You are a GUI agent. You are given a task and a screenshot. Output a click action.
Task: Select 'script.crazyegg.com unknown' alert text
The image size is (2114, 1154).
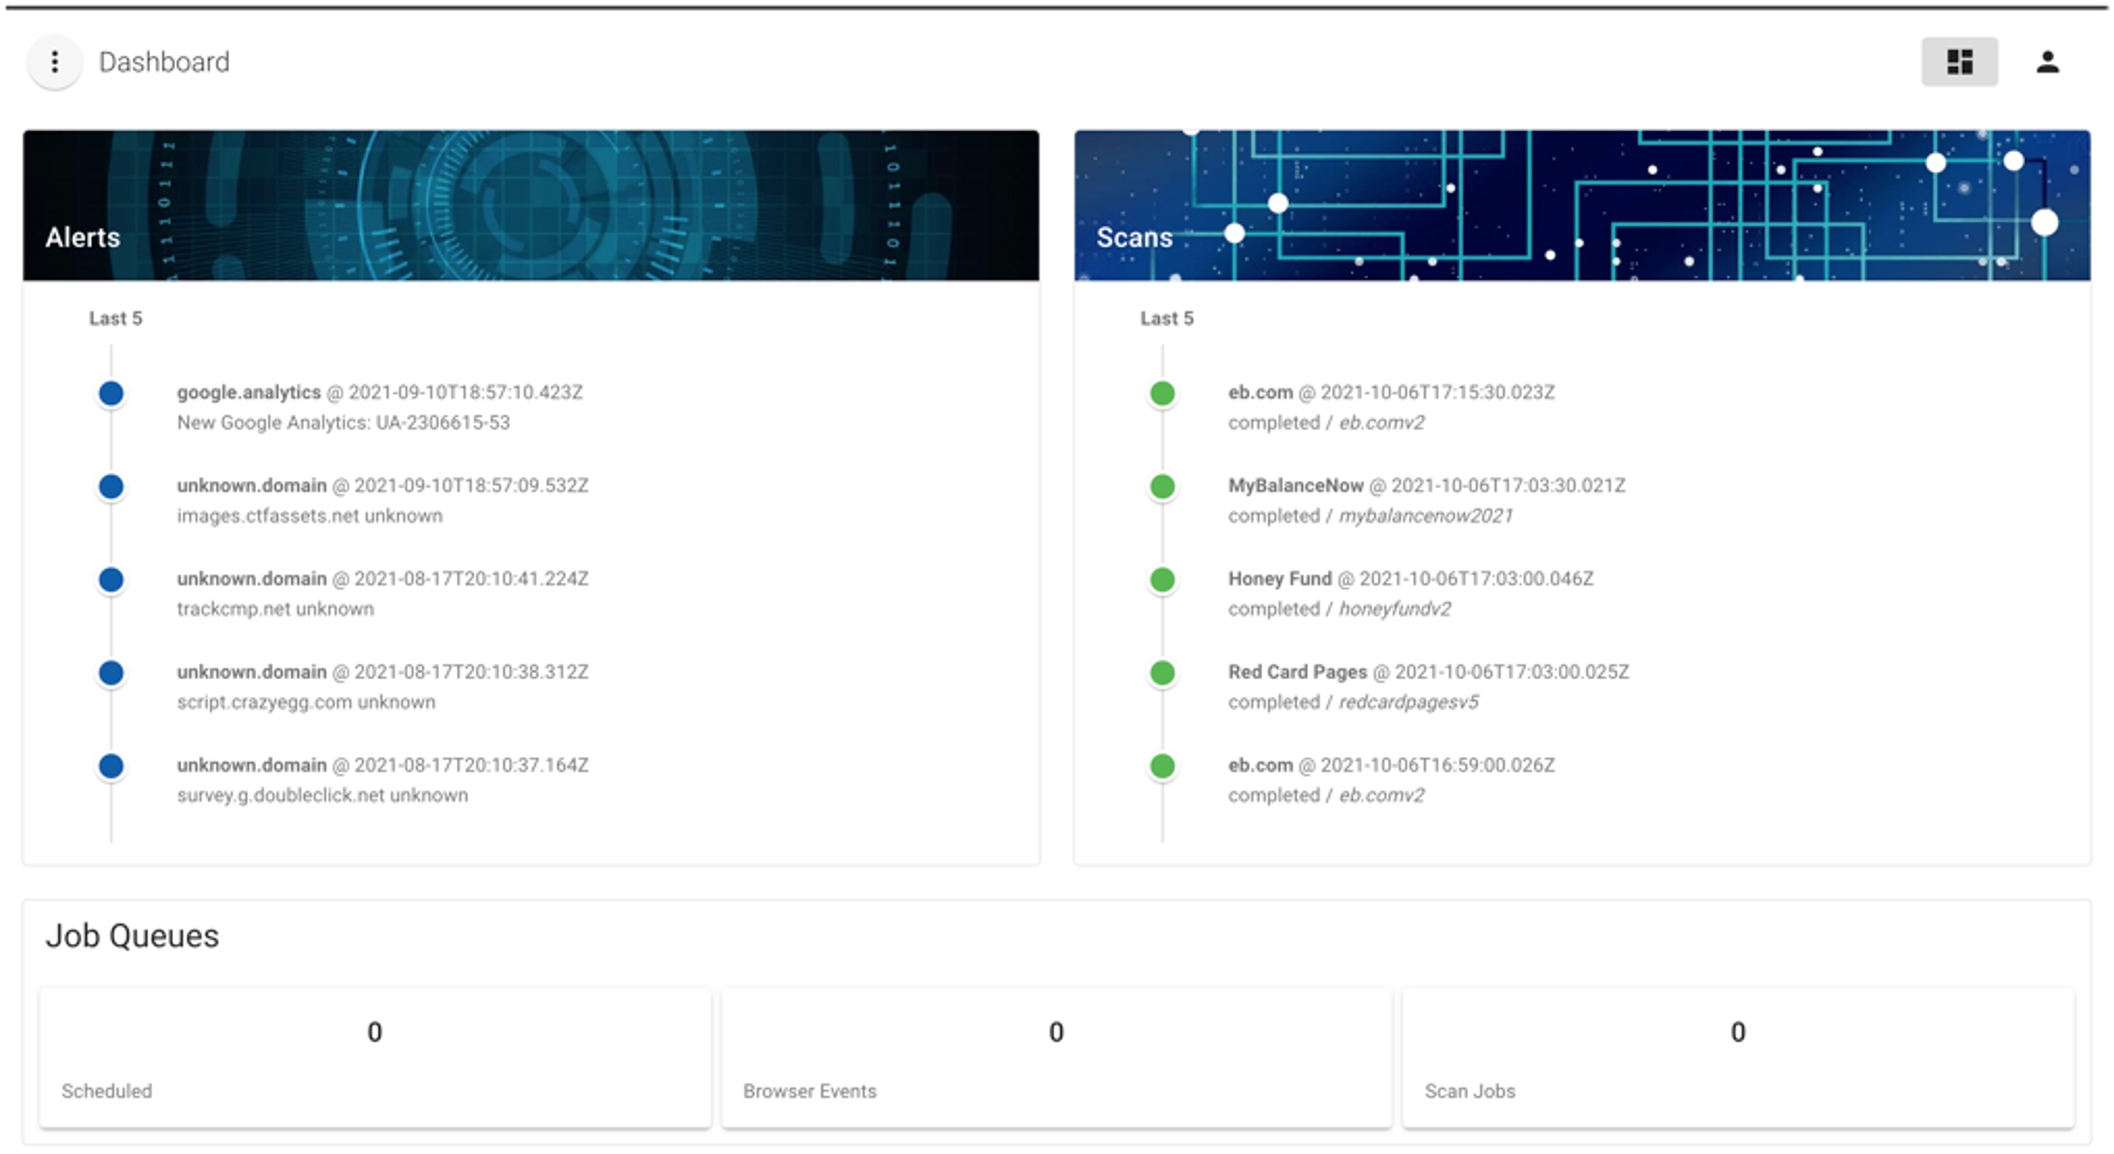[x=306, y=702]
